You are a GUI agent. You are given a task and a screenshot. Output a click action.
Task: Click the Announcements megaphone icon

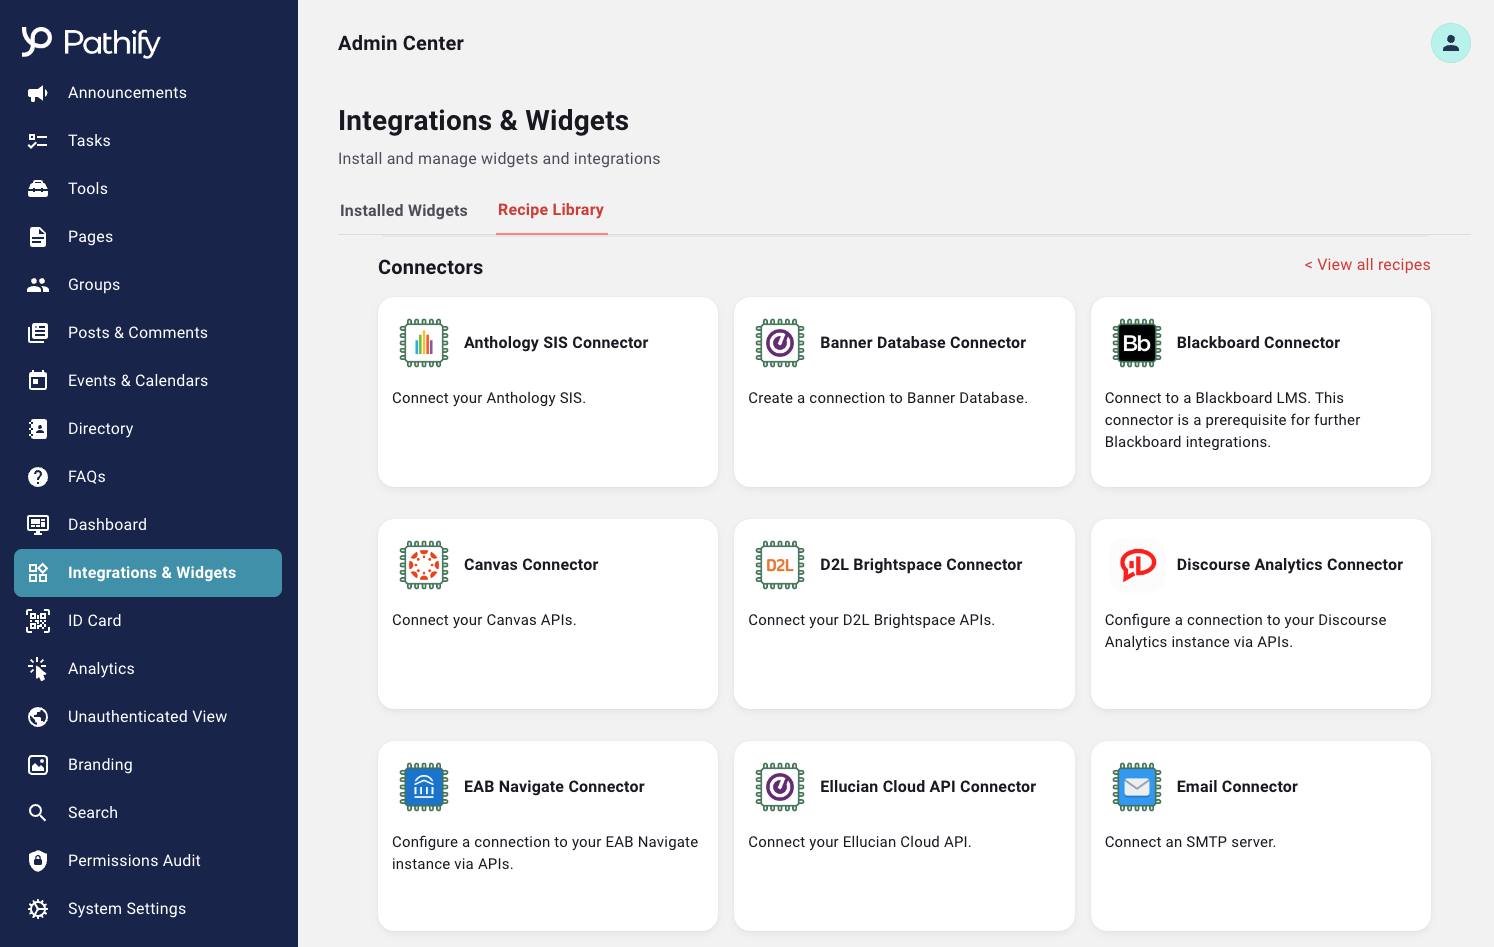(38, 93)
